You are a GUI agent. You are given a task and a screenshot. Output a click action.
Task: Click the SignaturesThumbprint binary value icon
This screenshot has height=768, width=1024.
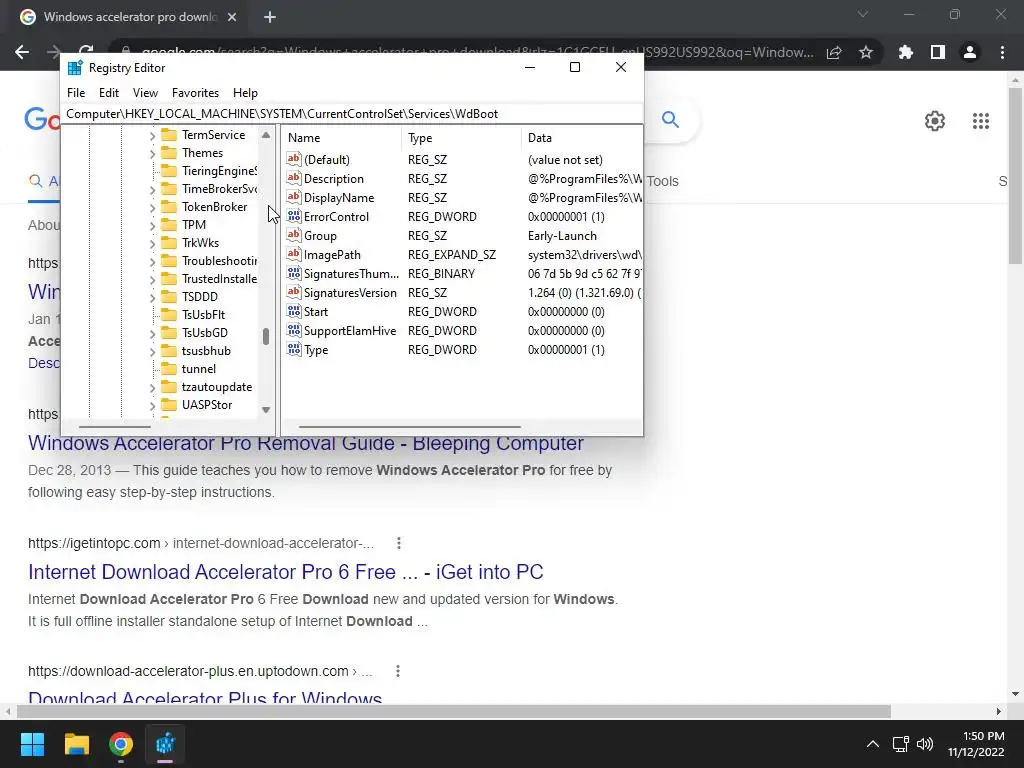click(x=294, y=274)
